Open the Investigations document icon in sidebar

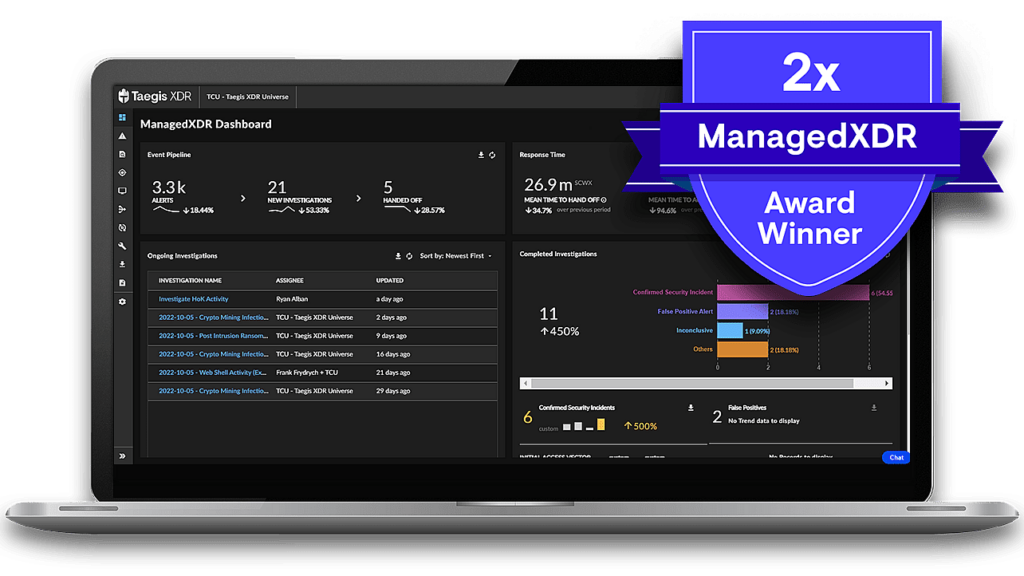[122, 154]
